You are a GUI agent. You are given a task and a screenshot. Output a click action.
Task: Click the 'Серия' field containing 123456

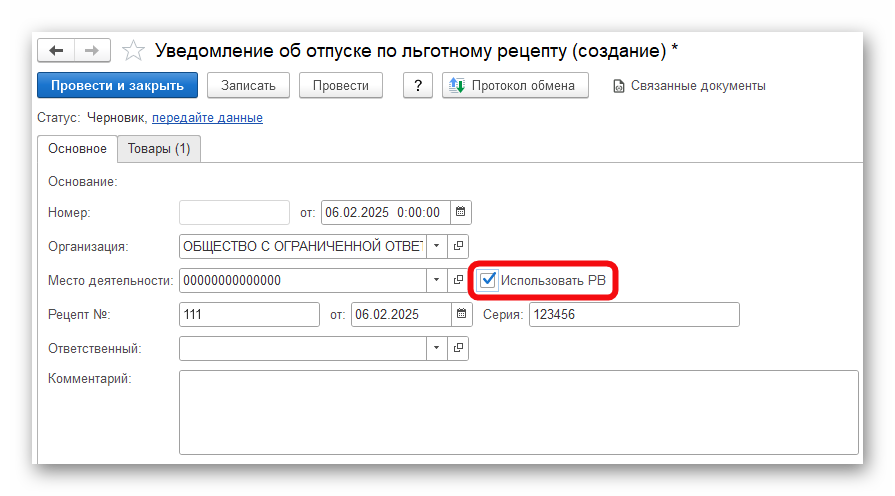(x=634, y=314)
